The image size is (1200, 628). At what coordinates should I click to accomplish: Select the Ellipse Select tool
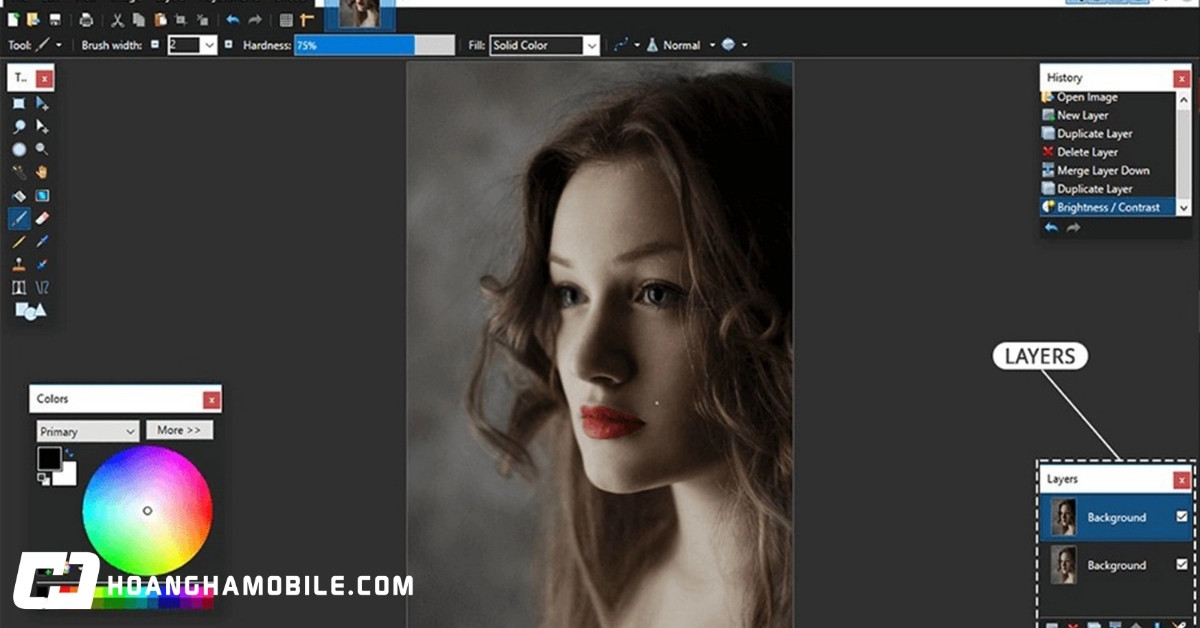pyautogui.click(x=18, y=149)
